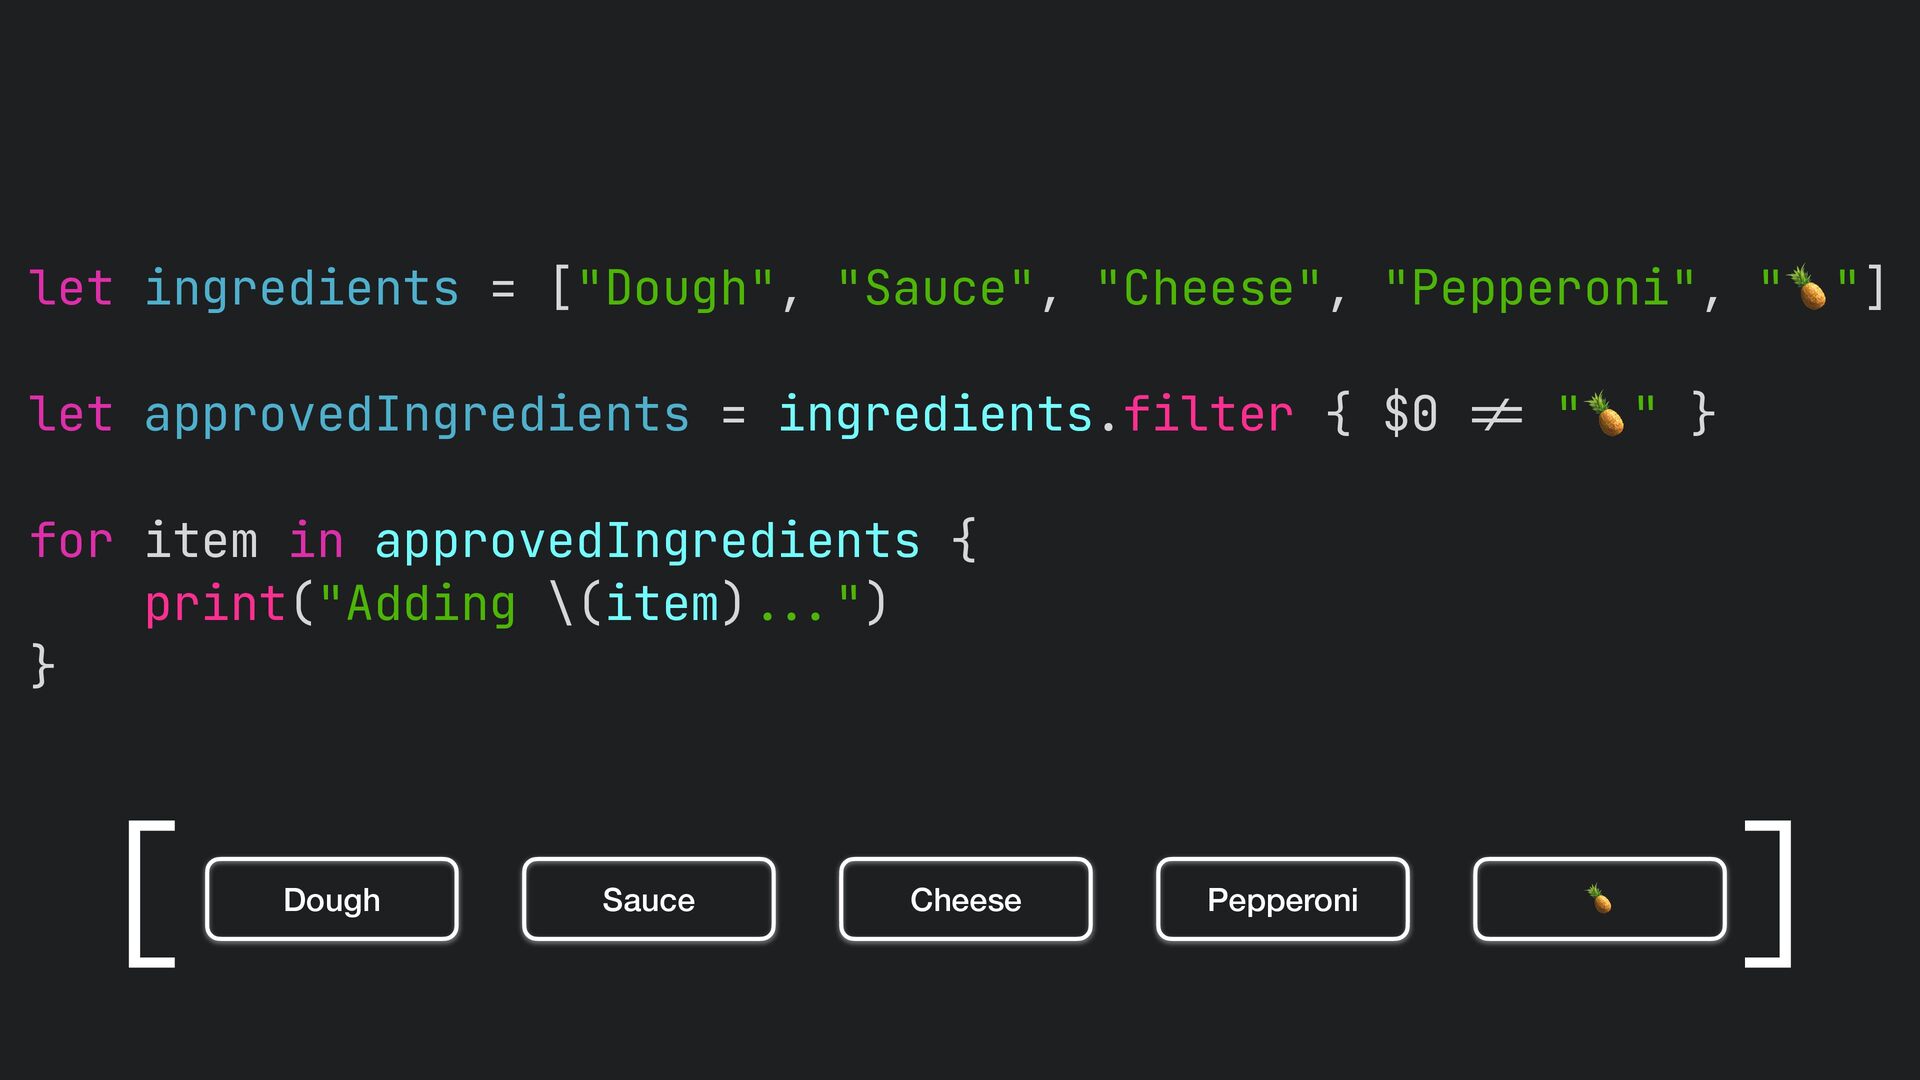Click the "Adding" text in the print string
This screenshot has height=1080, width=1920.
(x=431, y=604)
